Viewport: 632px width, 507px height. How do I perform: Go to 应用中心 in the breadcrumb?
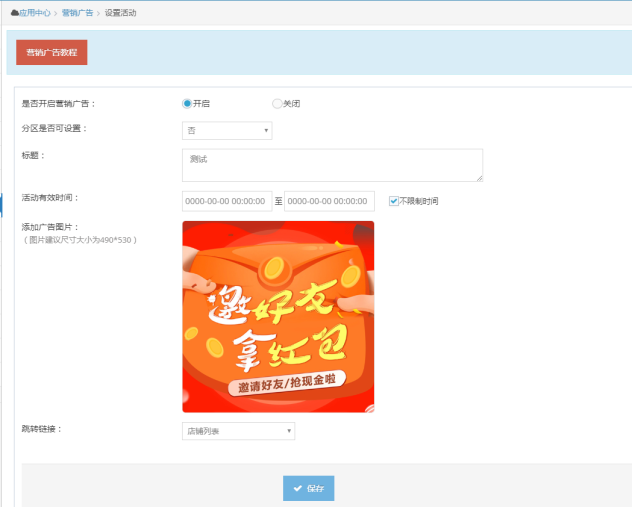coord(36,13)
